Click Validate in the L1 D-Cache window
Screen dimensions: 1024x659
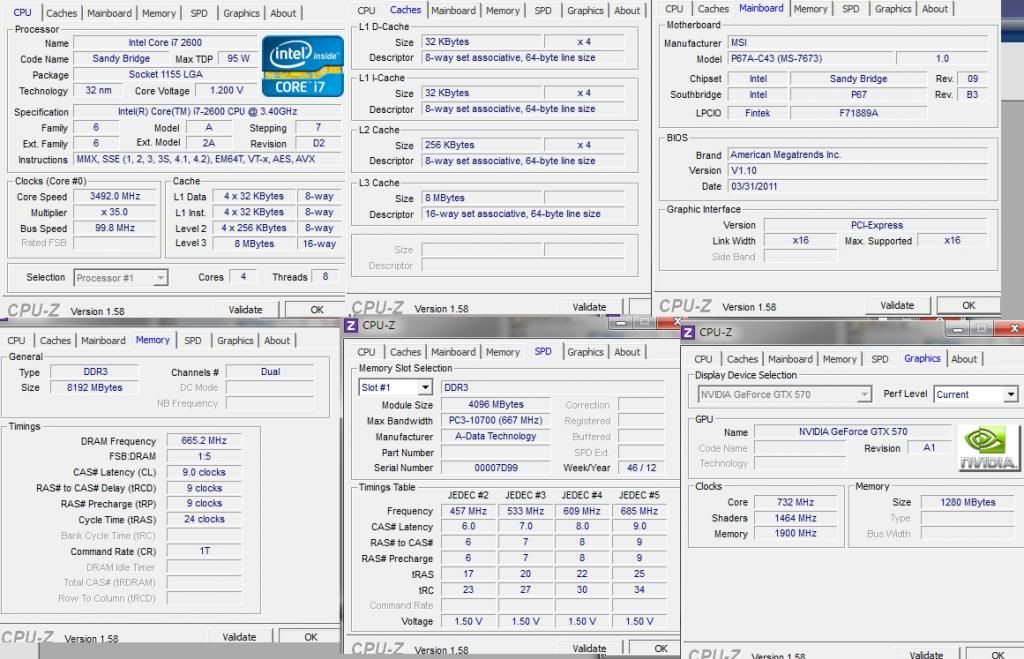(x=589, y=308)
